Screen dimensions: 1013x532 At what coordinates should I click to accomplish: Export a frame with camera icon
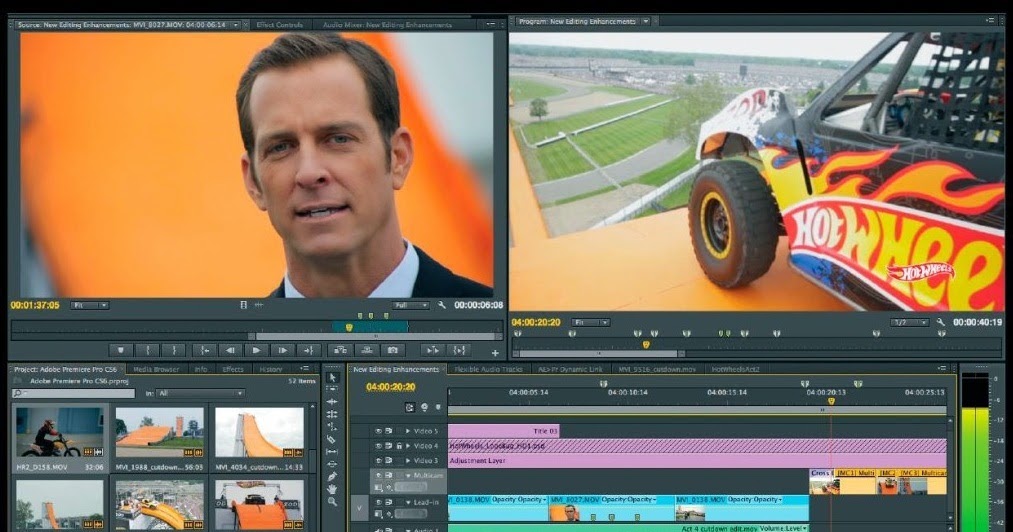click(x=393, y=350)
